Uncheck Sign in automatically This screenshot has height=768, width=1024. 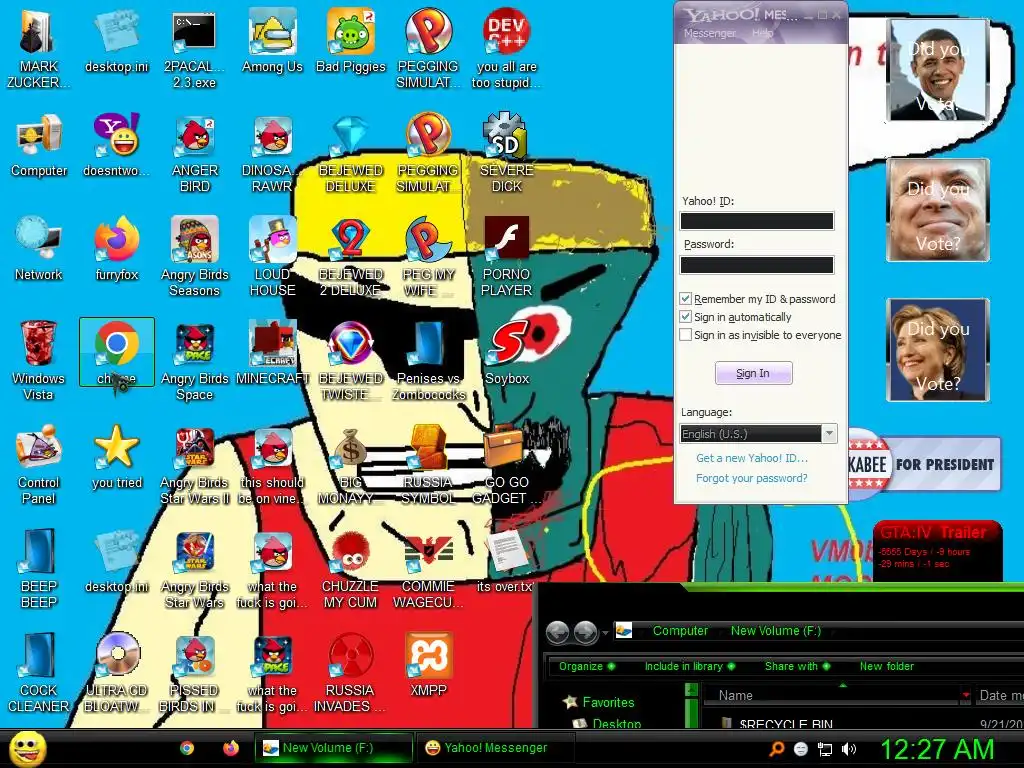pos(685,317)
